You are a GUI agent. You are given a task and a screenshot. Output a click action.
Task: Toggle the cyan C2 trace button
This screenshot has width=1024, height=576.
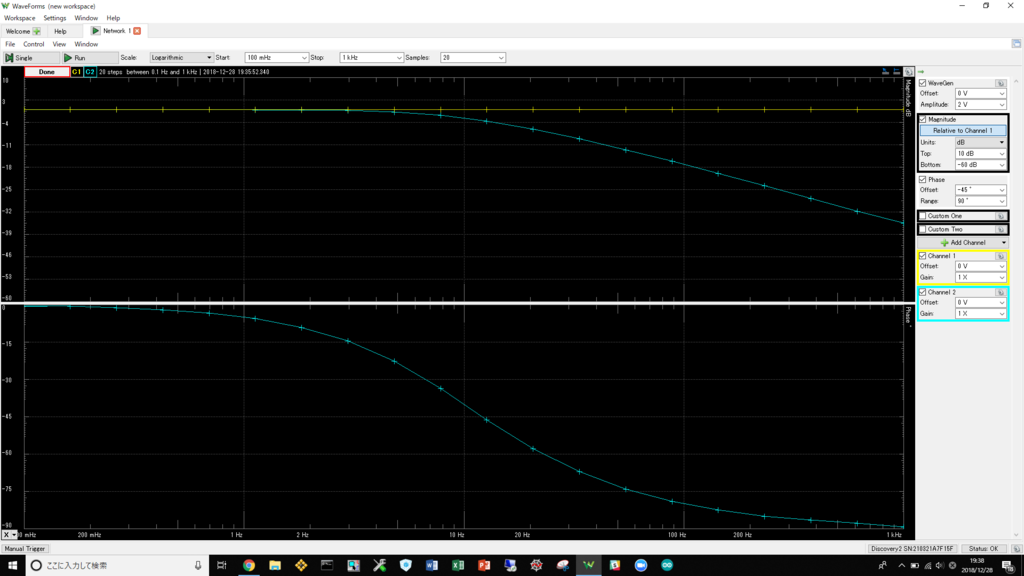(89, 72)
